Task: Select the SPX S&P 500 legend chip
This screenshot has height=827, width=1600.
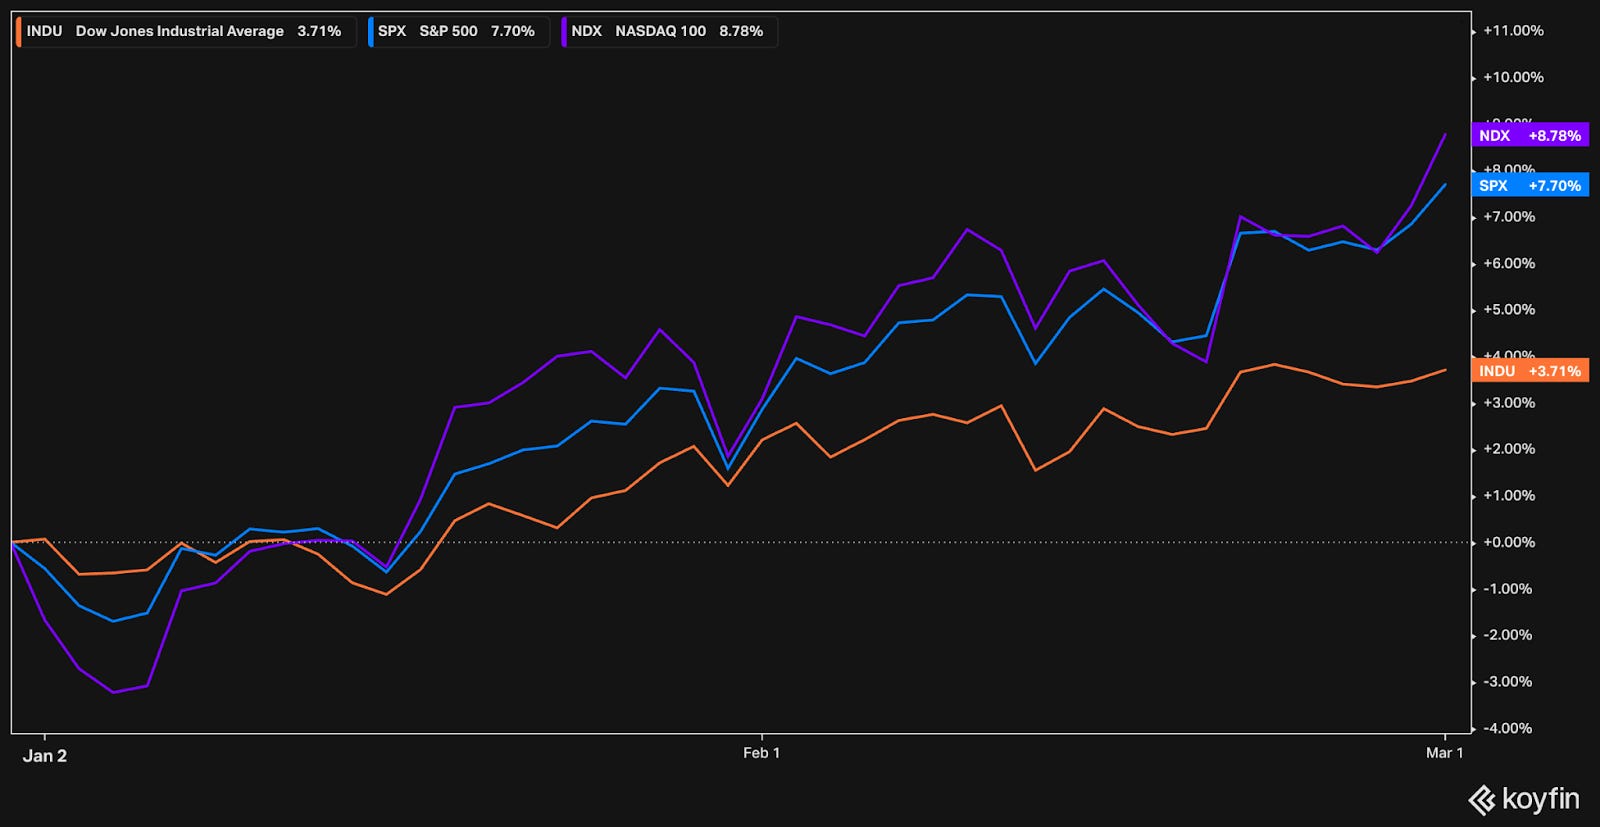Action: pos(458,31)
